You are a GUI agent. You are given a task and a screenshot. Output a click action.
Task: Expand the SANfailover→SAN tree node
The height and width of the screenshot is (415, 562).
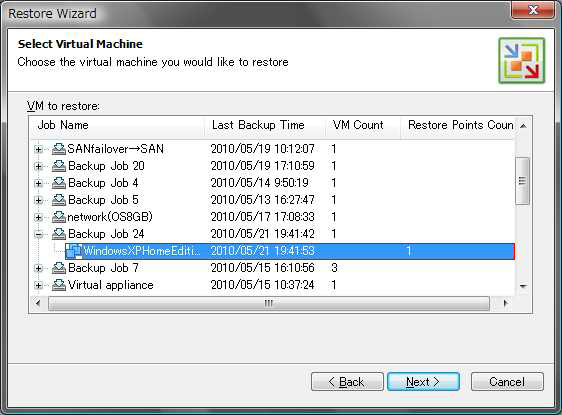(x=39, y=149)
